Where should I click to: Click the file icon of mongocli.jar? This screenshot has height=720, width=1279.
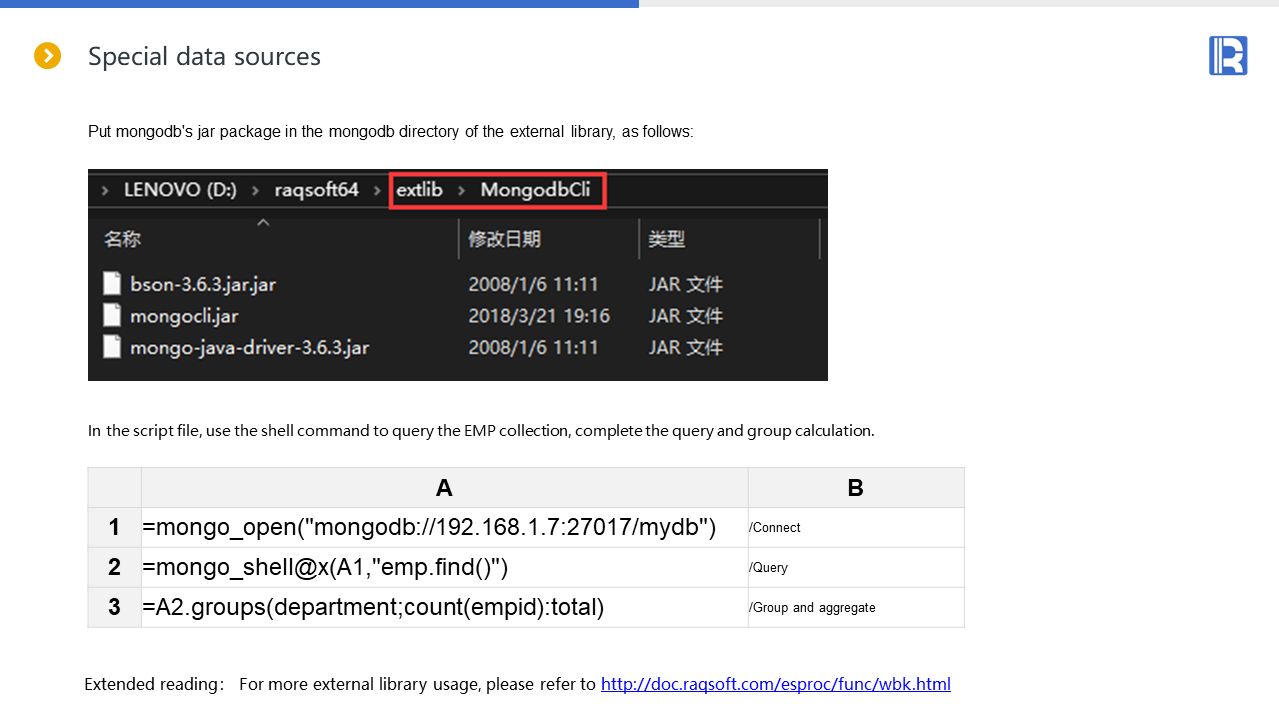[112, 316]
